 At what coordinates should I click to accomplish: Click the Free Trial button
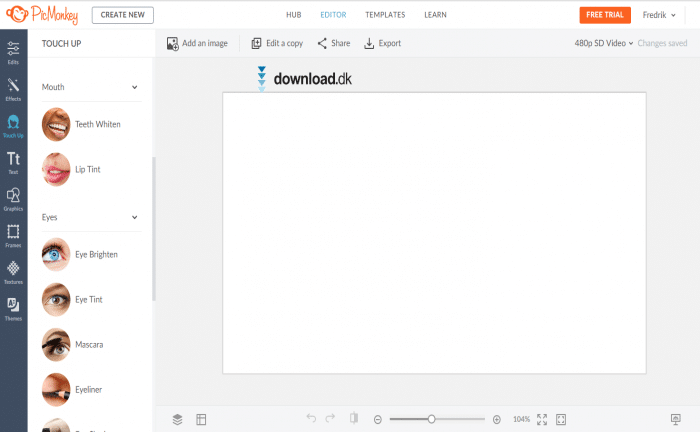pos(605,15)
